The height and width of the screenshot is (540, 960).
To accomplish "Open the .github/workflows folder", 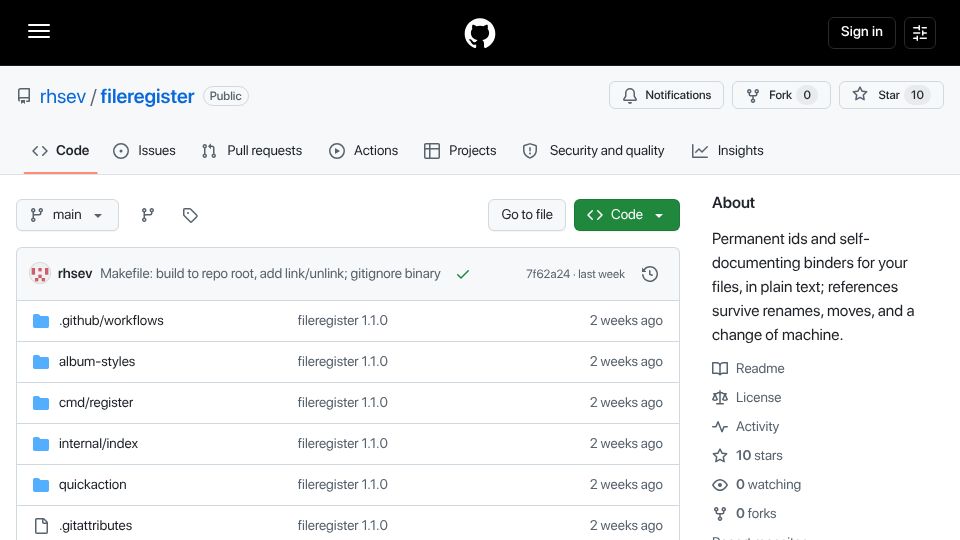I will 111,321.
